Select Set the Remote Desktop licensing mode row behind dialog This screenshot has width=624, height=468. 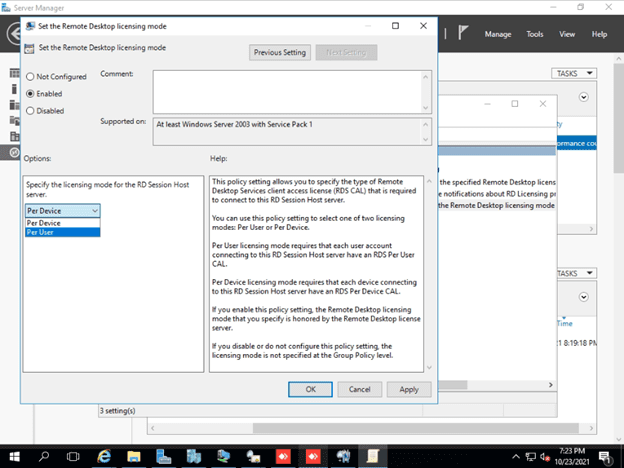[497, 205]
